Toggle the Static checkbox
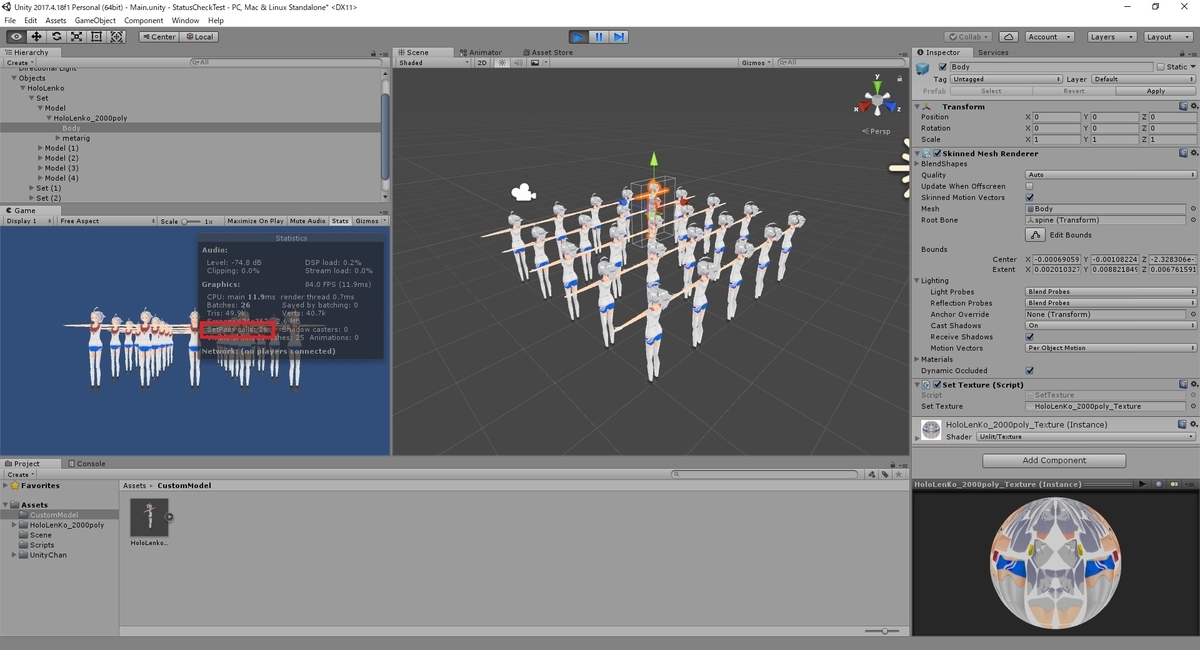The image size is (1200, 650). (1160, 67)
